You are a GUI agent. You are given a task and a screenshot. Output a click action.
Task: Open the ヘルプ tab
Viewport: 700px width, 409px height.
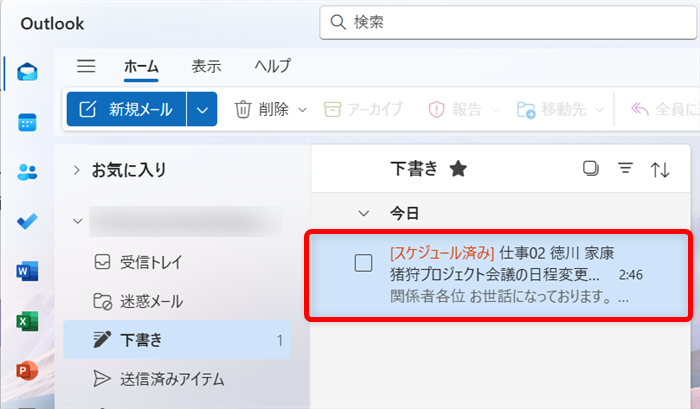(272, 66)
